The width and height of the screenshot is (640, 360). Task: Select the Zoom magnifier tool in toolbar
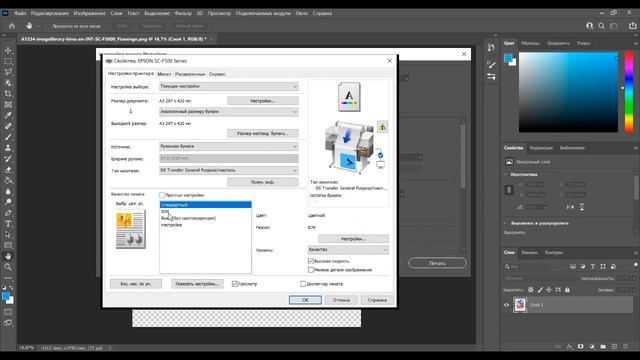(8, 267)
